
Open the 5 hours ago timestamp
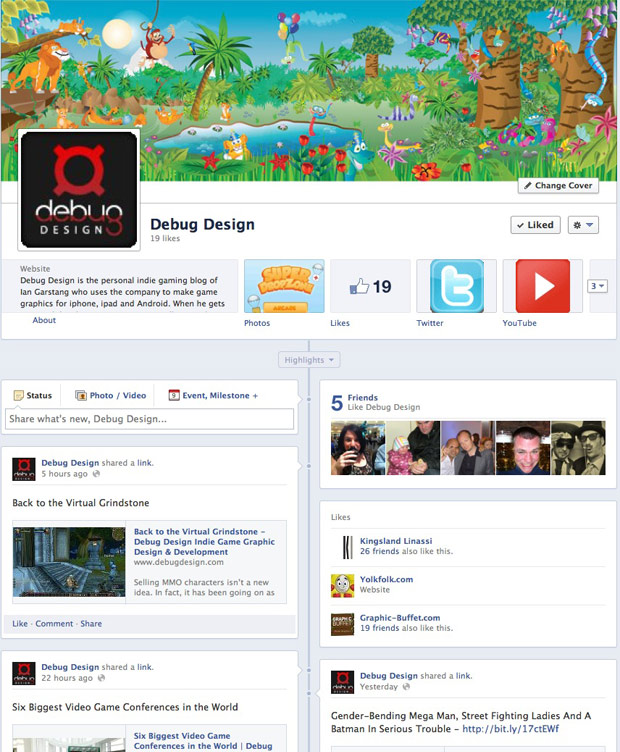[64, 474]
